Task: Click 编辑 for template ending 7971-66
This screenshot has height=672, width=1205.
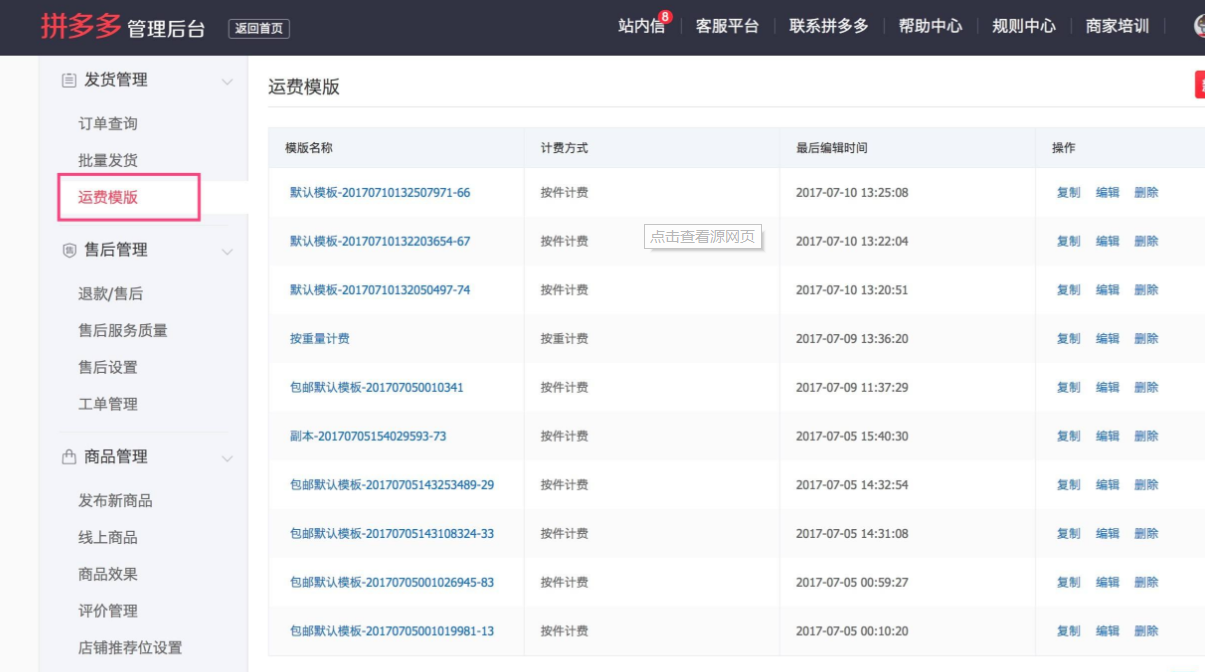Action: click(x=1108, y=192)
